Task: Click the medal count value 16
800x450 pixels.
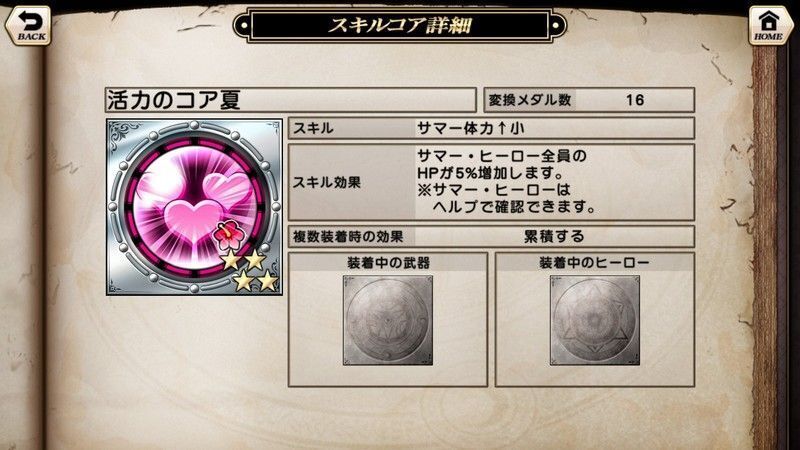Action: tap(635, 100)
